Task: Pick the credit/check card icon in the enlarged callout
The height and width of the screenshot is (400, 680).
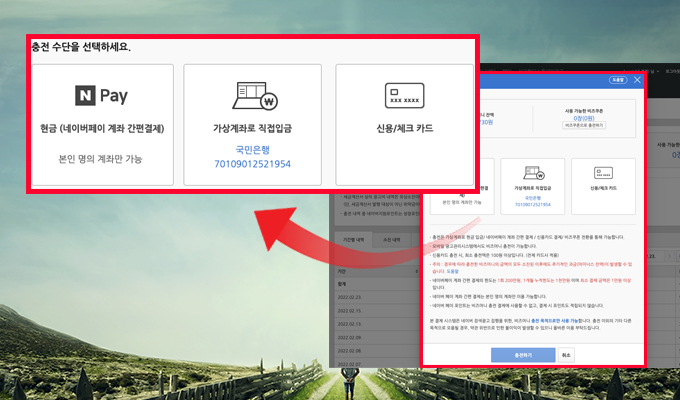Action: pyautogui.click(x=405, y=96)
